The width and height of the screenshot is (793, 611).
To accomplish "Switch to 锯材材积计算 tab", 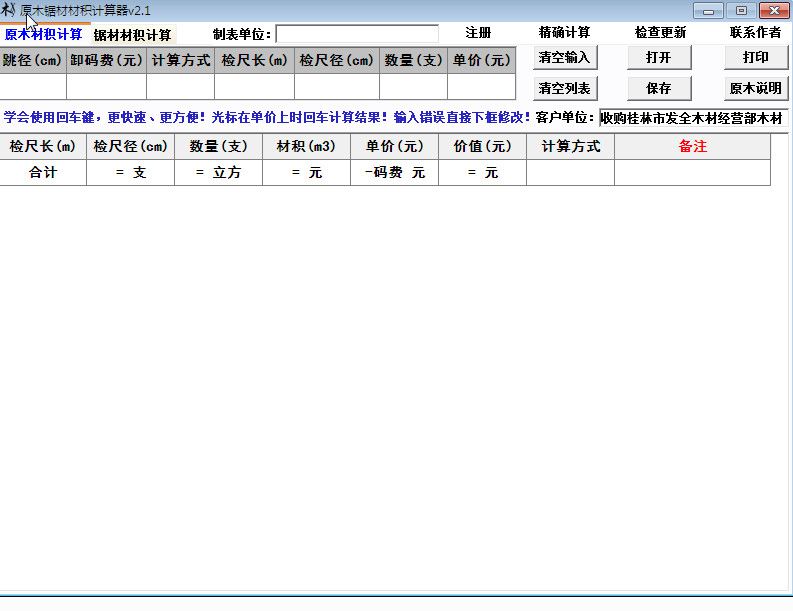I will click(x=133, y=35).
